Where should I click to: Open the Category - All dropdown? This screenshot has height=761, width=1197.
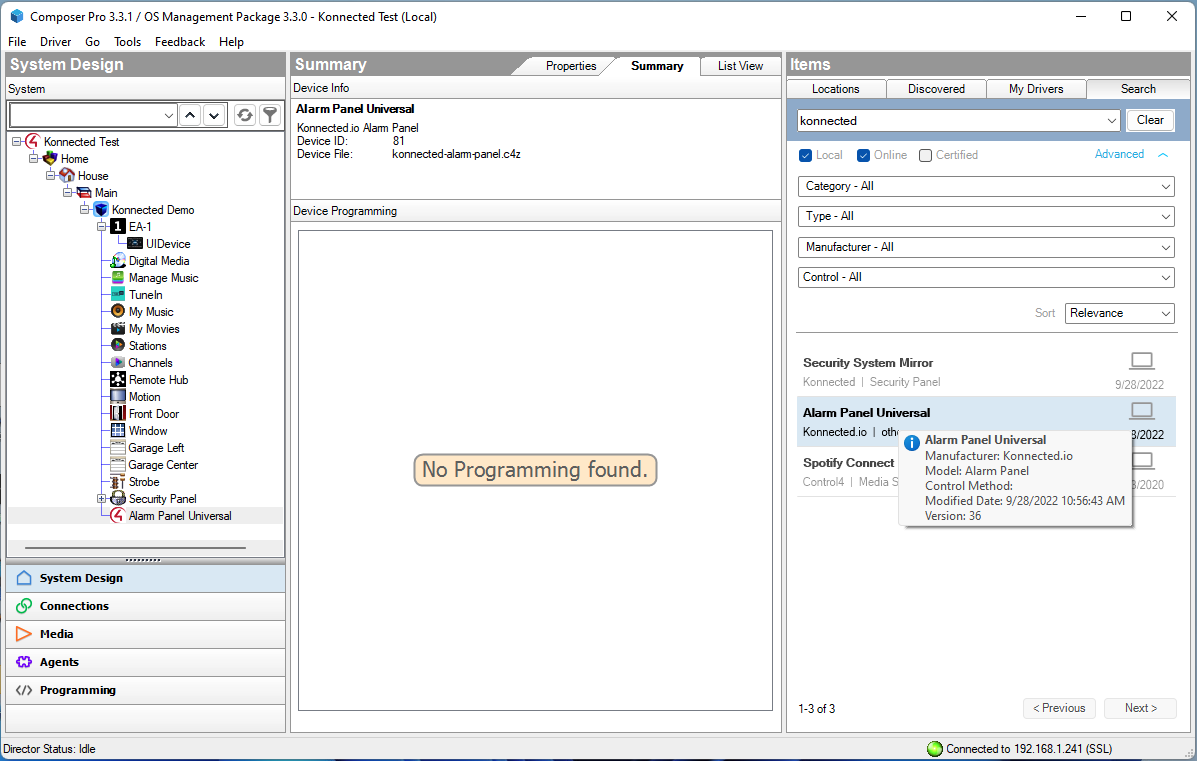tap(985, 186)
